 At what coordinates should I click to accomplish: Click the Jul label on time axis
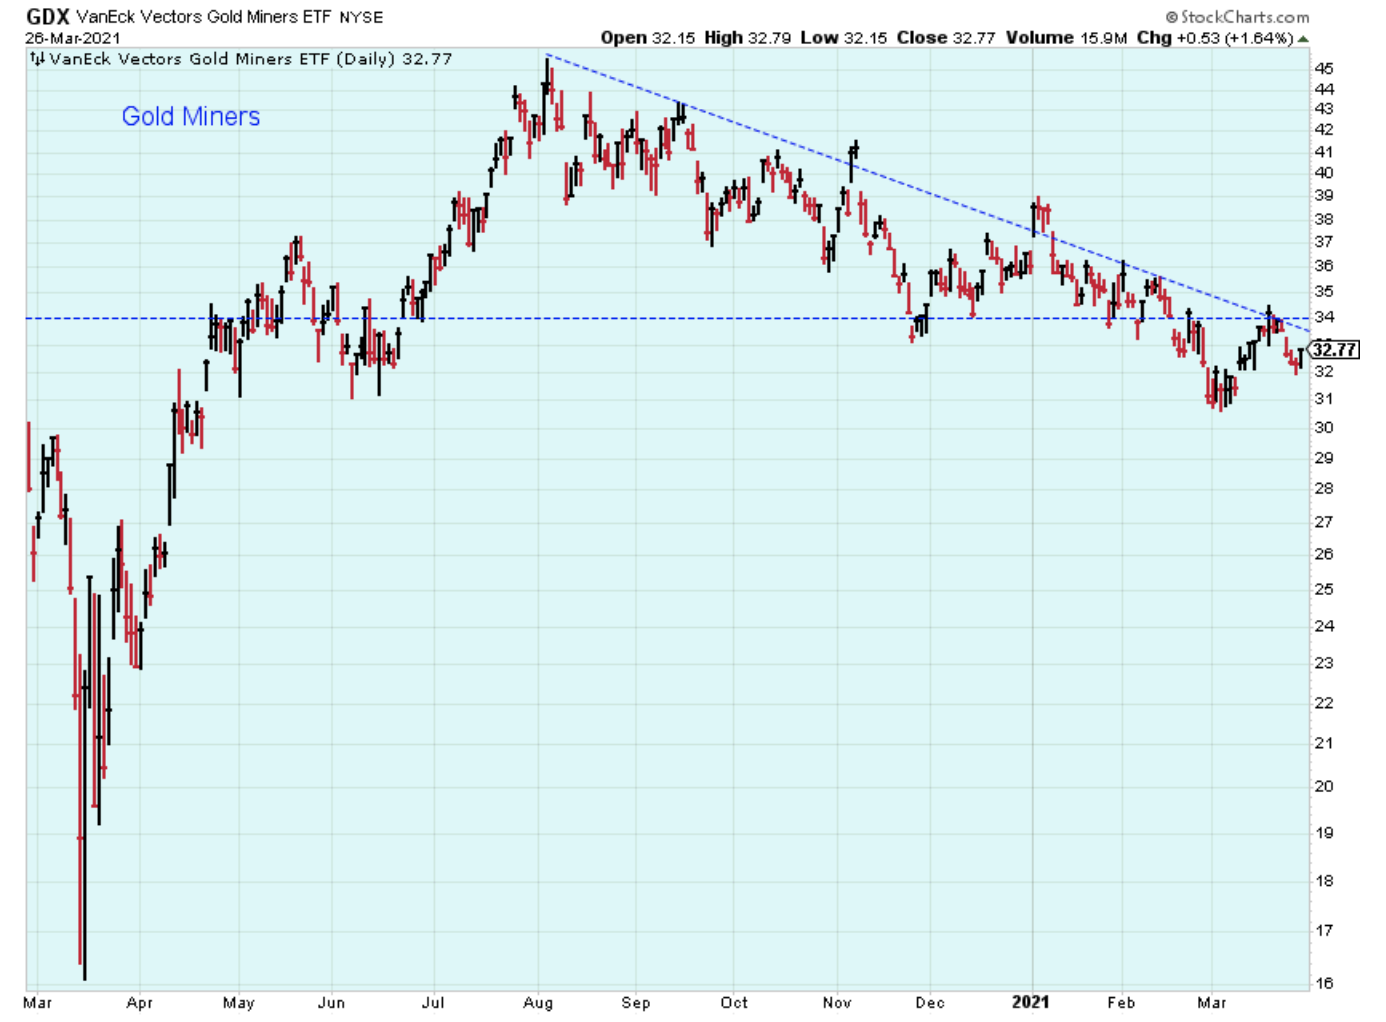tap(433, 1002)
